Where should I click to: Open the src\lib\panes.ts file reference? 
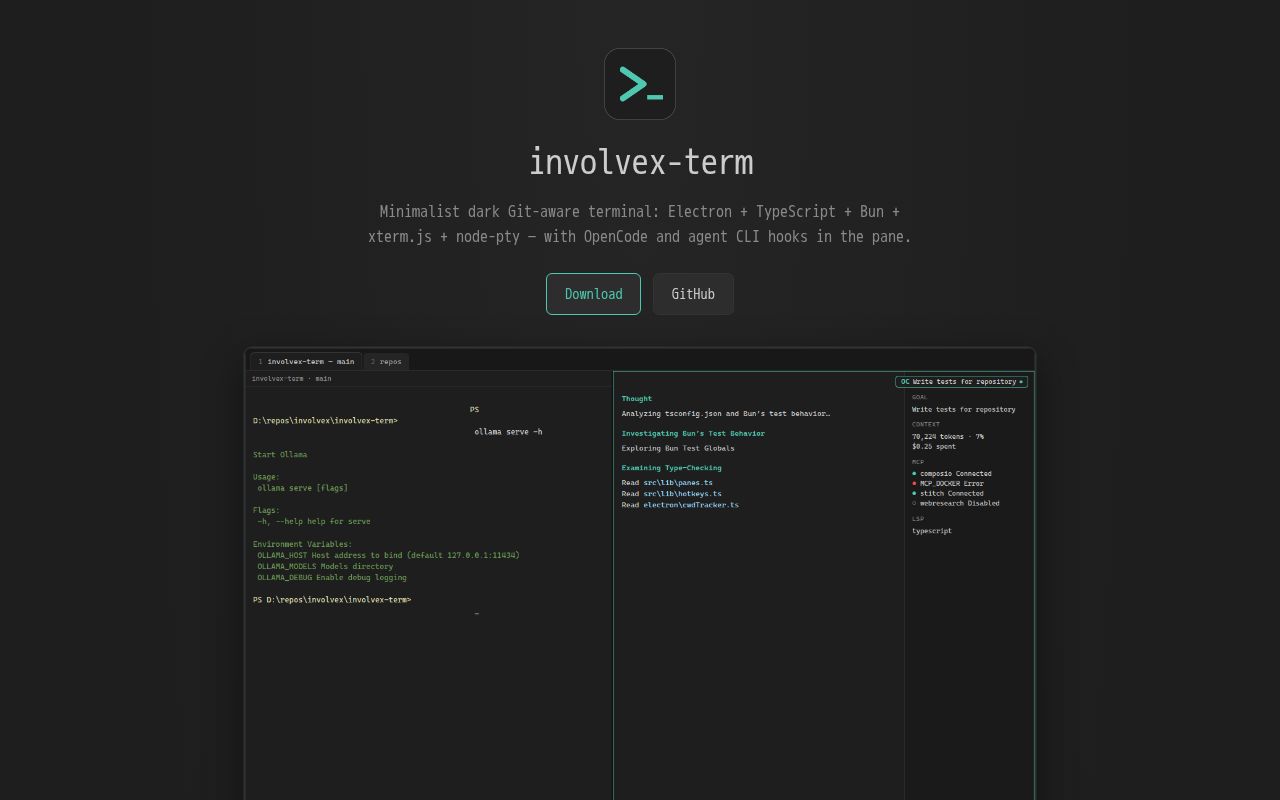point(678,483)
